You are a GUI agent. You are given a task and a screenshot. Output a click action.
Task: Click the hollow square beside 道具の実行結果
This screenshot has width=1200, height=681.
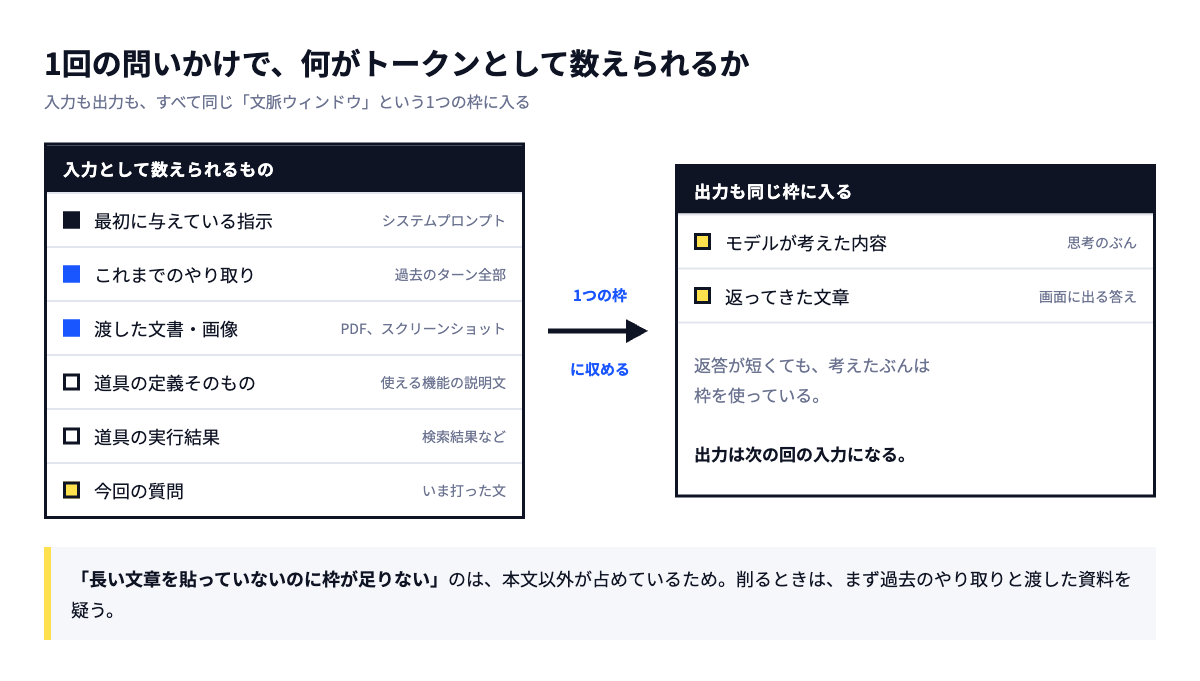tap(72, 436)
